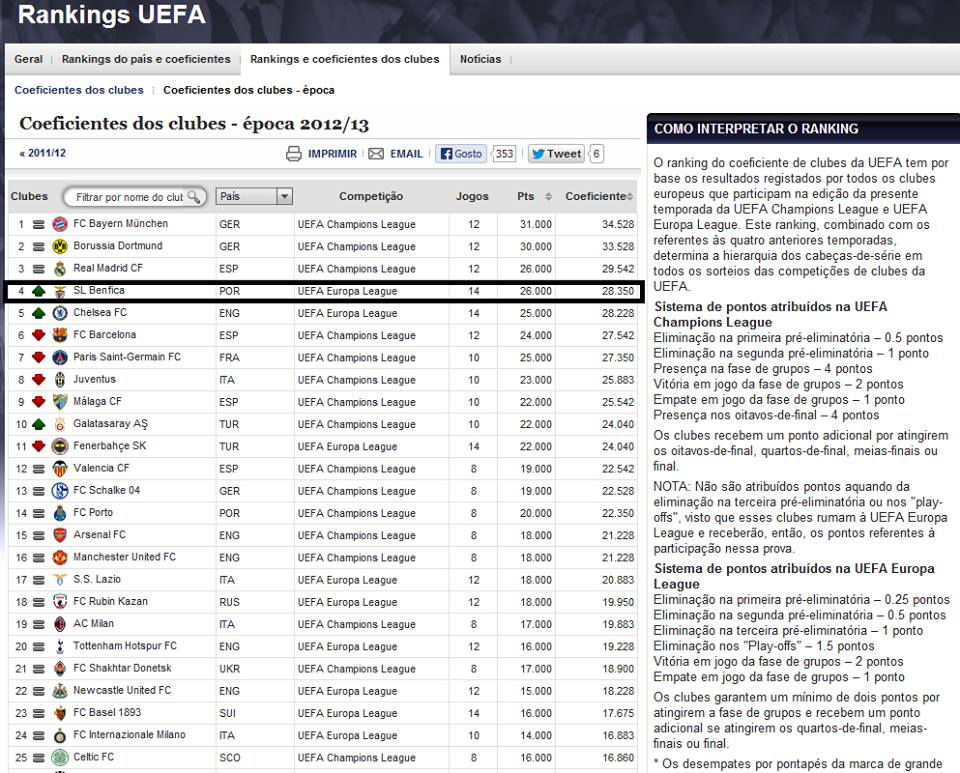The image size is (960, 773).
Task: Click the printer icon beside IMPRIMIR
Action: tap(294, 154)
